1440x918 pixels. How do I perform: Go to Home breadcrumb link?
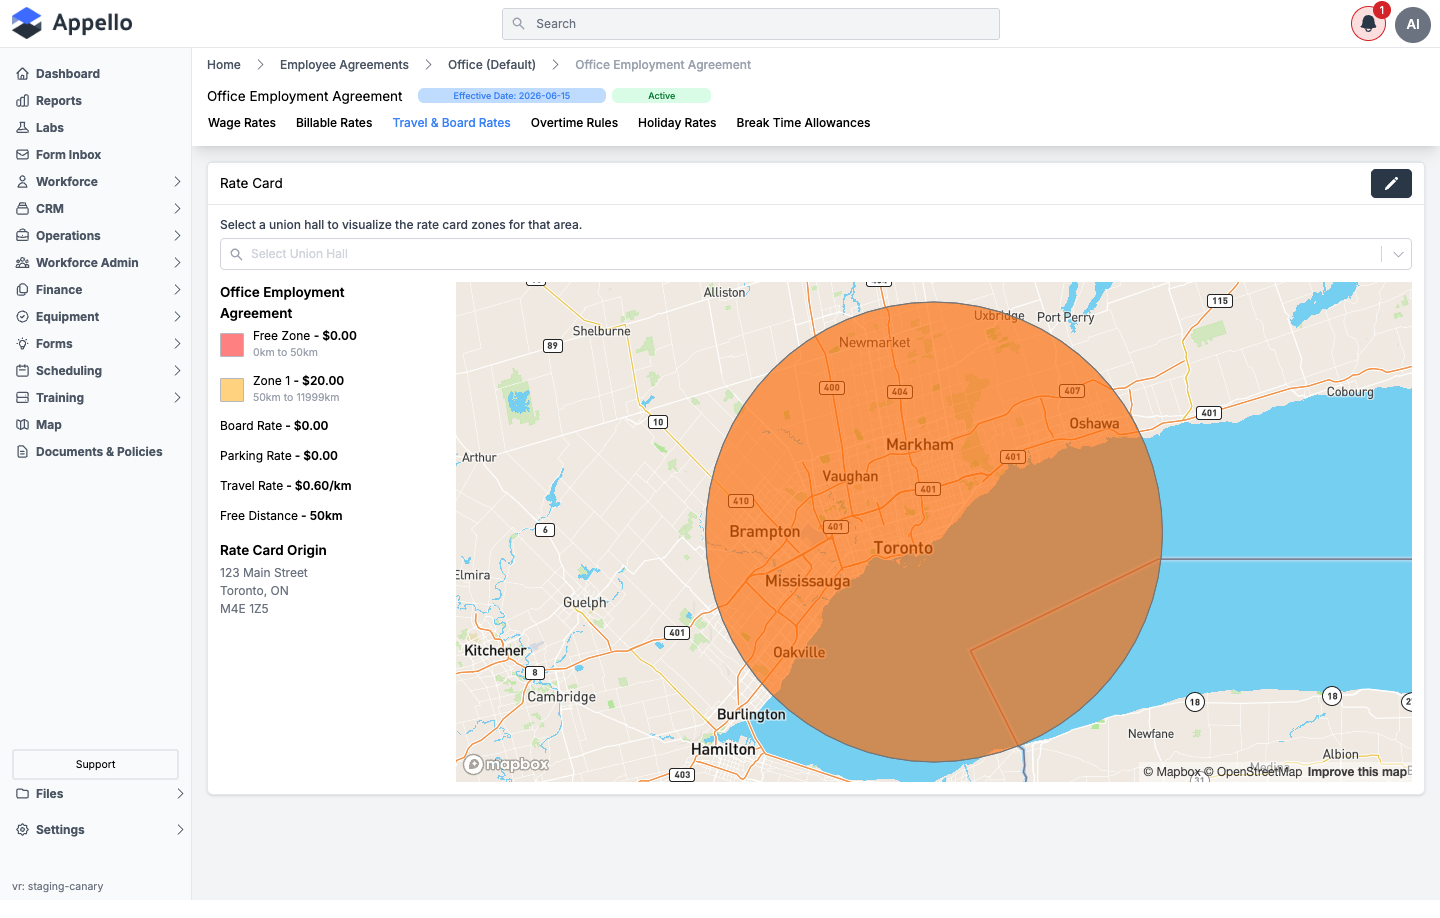coord(224,65)
